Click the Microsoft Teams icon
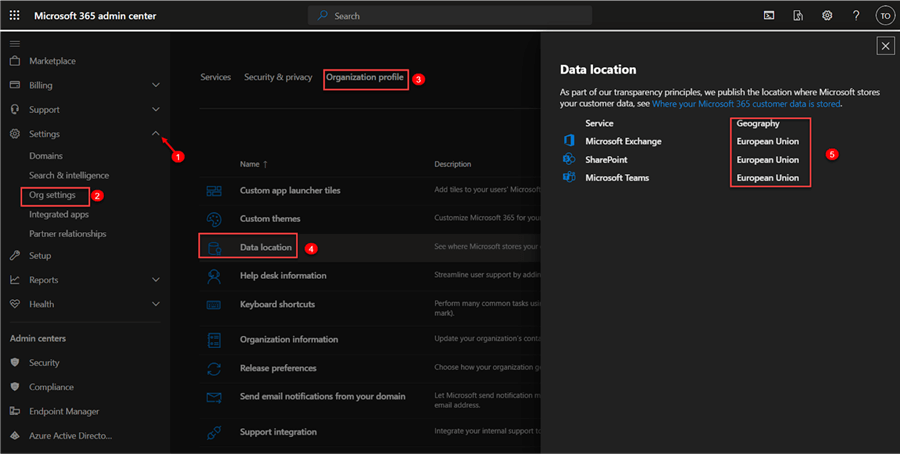This screenshot has height=454, width=900. (569, 177)
